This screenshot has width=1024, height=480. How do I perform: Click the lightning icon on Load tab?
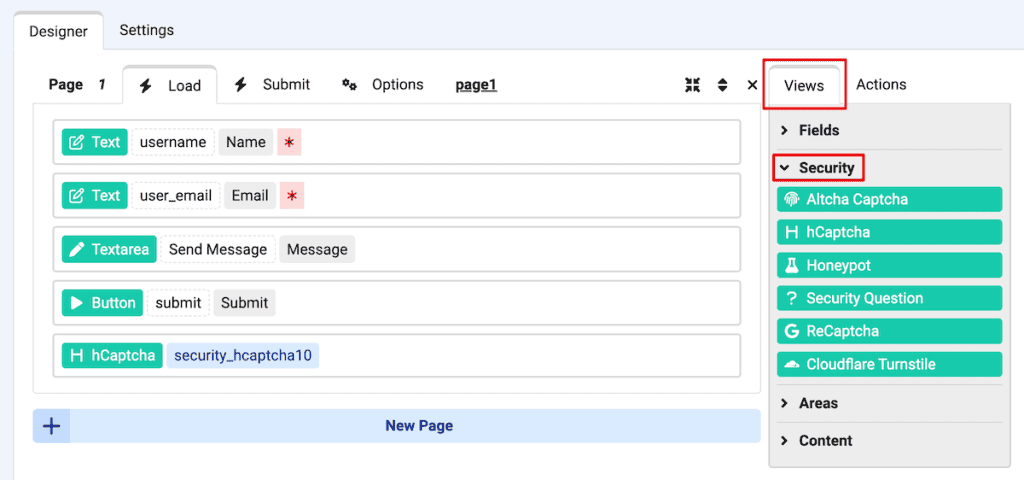[x=146, y=86]
